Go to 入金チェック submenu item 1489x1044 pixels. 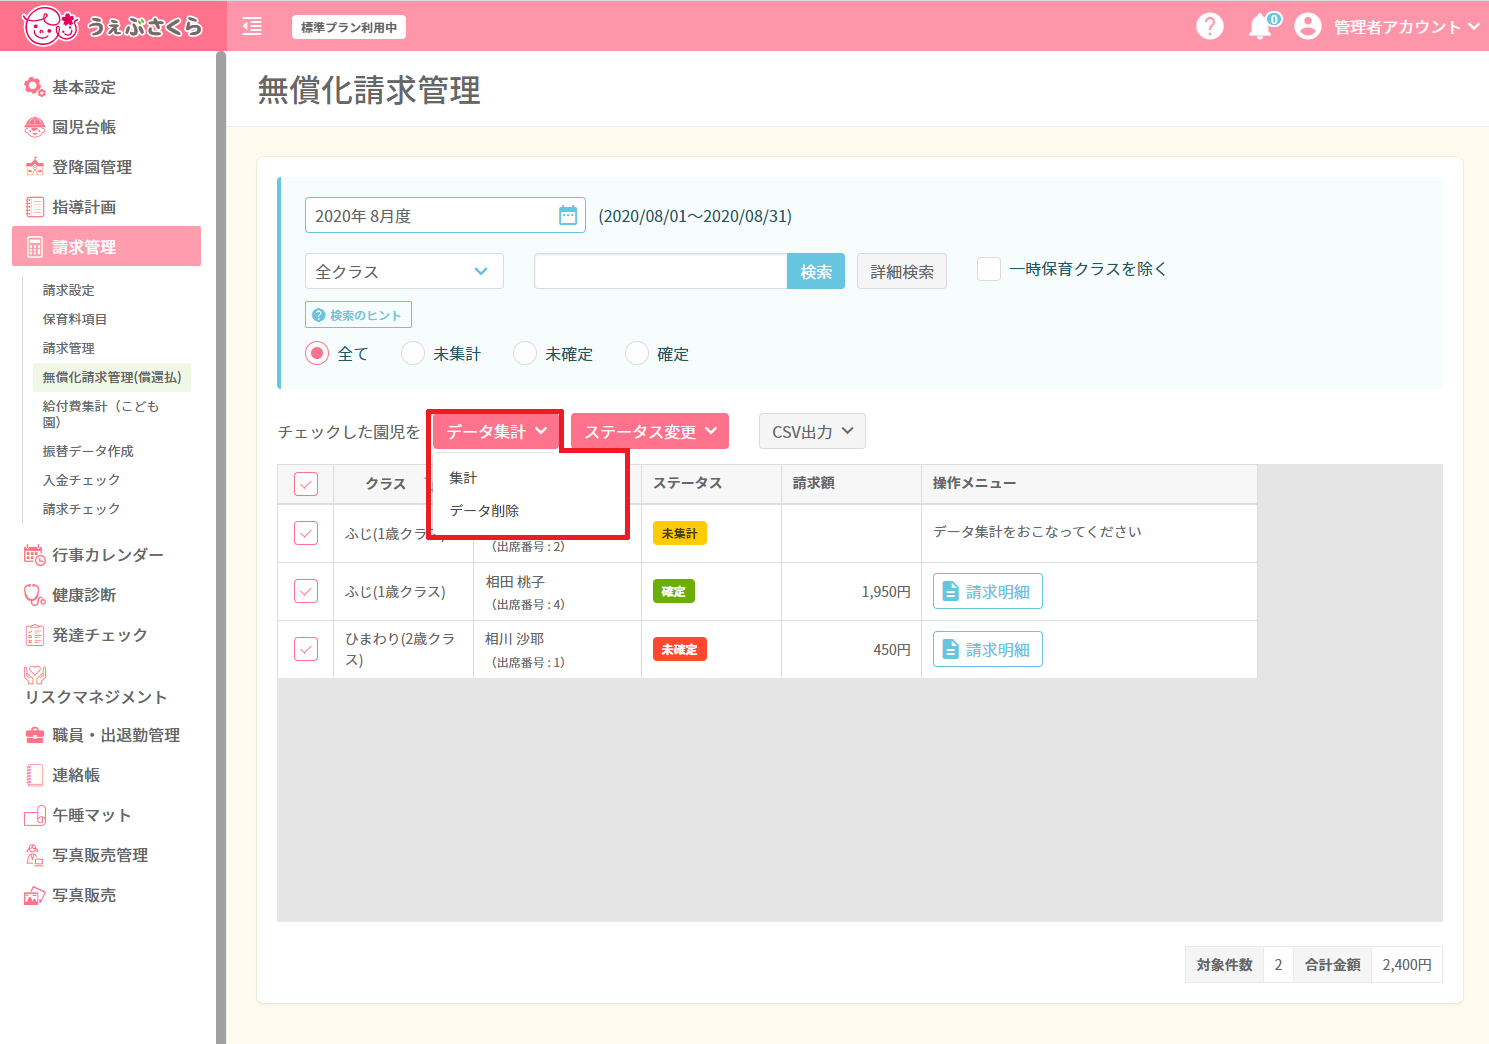tap(81, 480)
